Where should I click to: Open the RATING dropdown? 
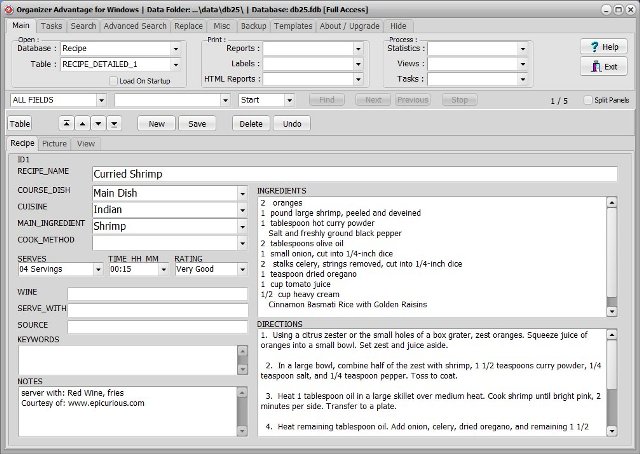(x=242, y=269)
